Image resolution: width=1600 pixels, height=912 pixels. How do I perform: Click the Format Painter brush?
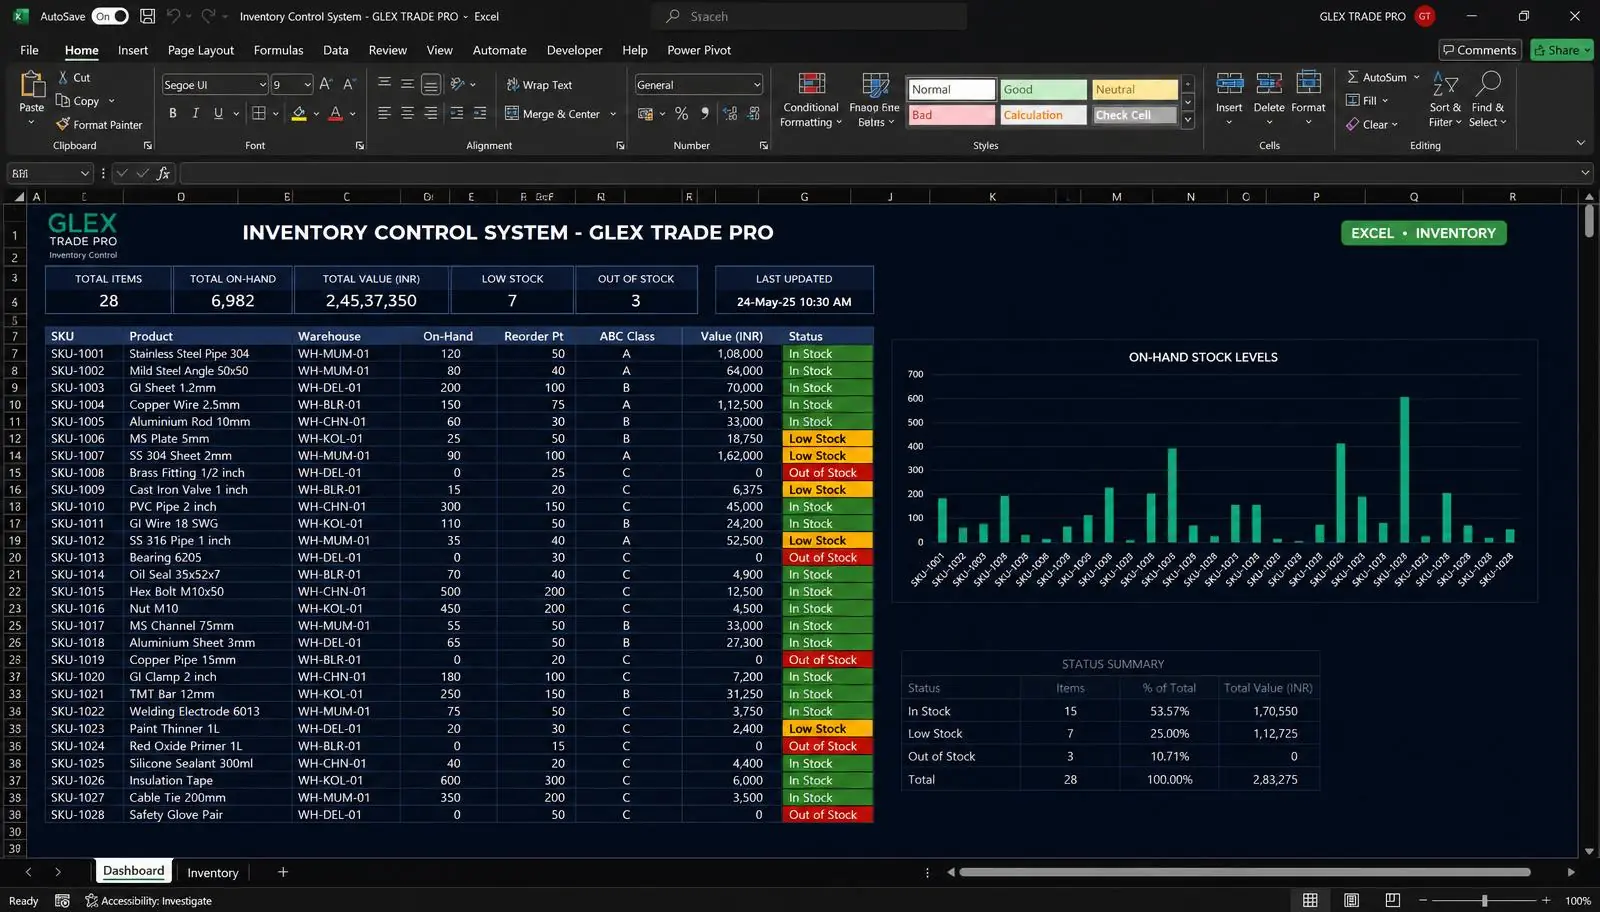click(x=63, y=124)
